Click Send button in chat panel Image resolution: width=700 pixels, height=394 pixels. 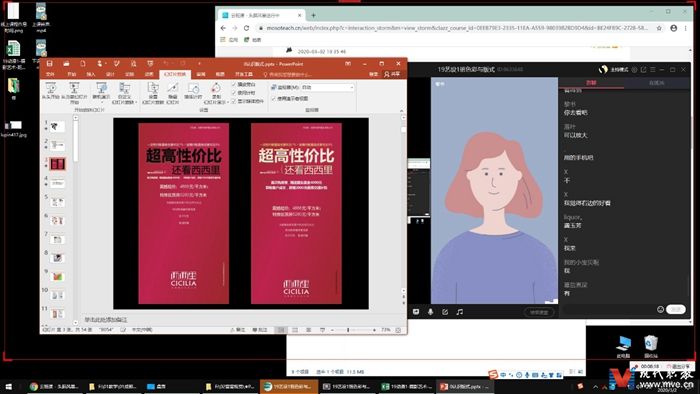(x=676, y=309)
